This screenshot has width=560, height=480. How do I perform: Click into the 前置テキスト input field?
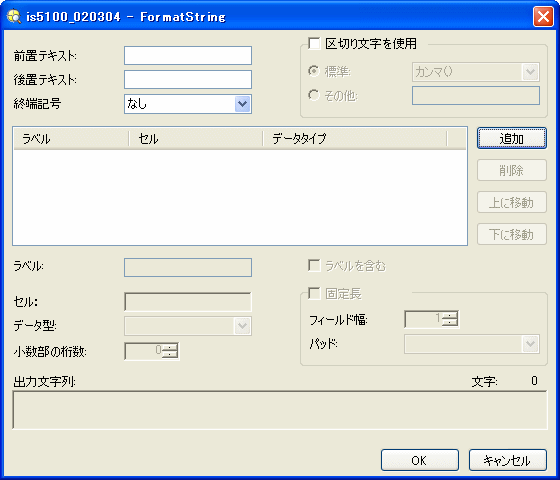[x=188, y=55]
